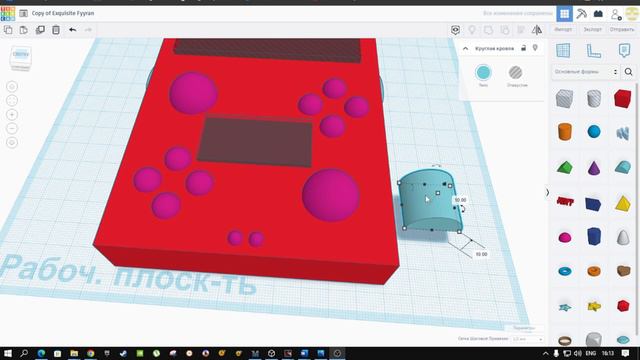Pick the gray Paraboloid shape
Screen dimensions: 640x360
623,238
